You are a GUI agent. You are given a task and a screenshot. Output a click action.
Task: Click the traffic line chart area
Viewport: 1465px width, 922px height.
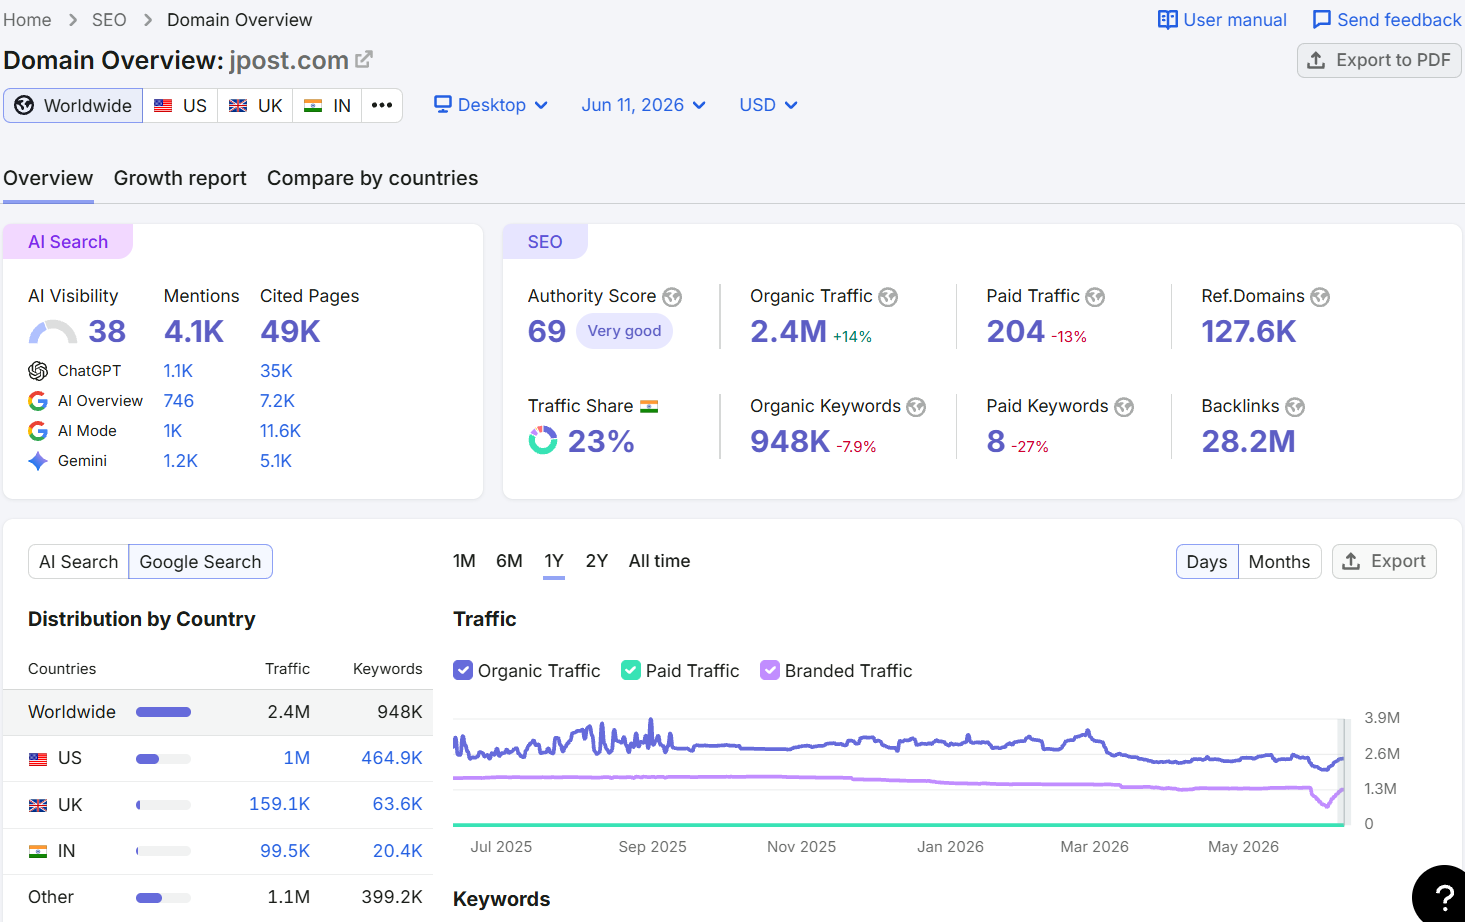click(899, 771)
